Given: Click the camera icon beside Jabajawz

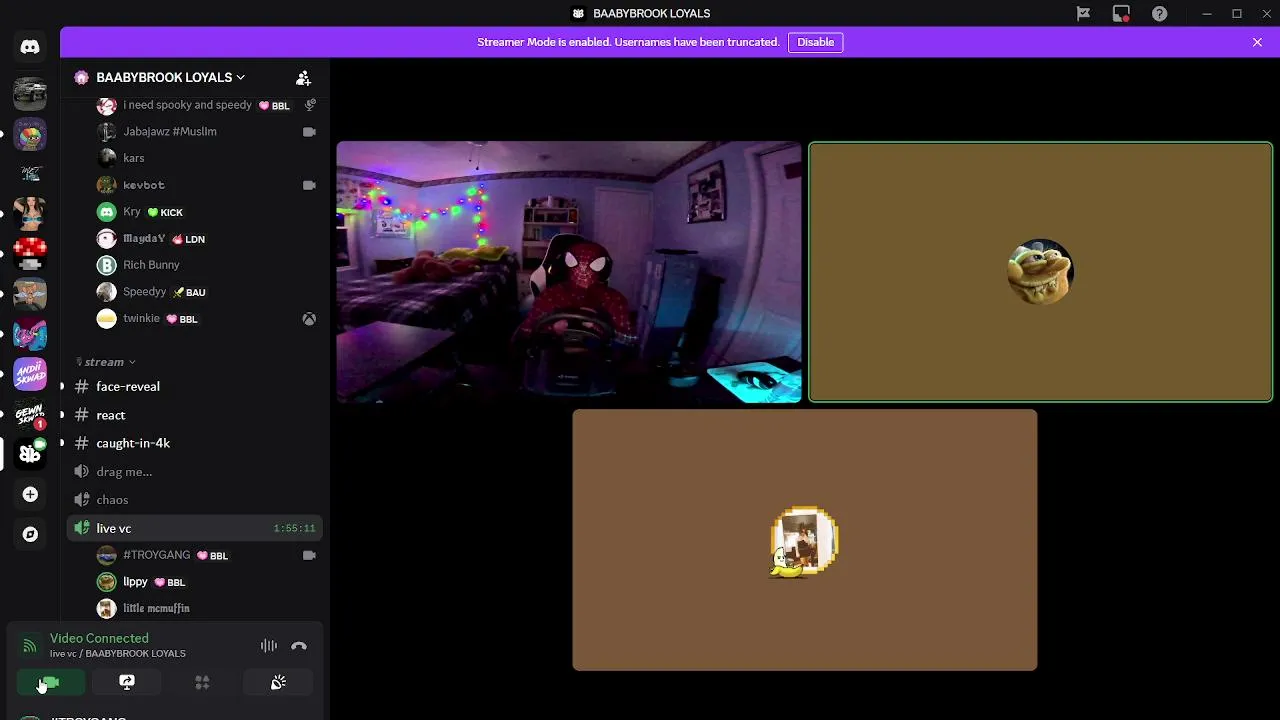Looking at the screenshot, I should (x=310, y=132).
